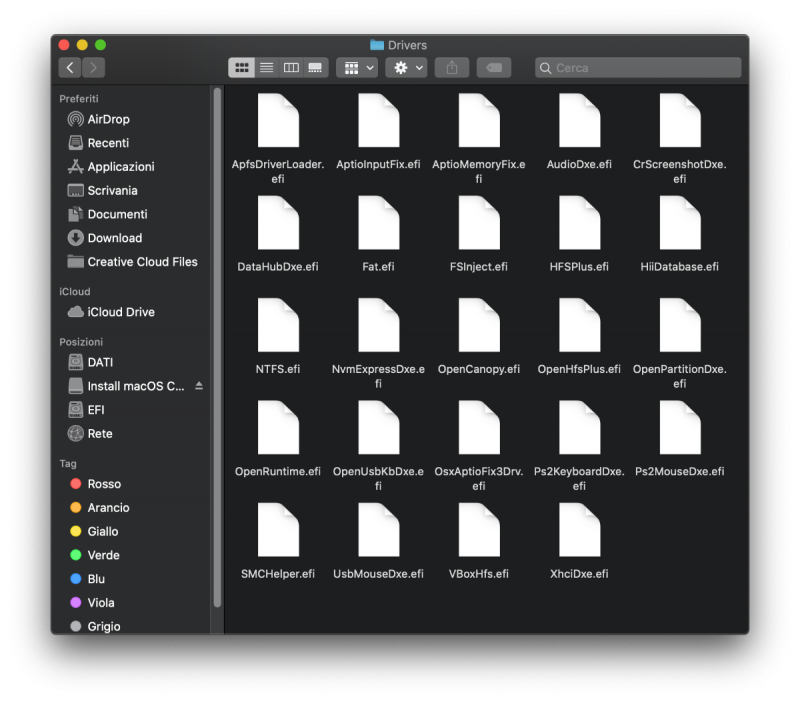Image resolution: width=800 pixels, height=702 pixels.
Task: Select the NvmExpressDxe.efi file
Action: [378, 343]
